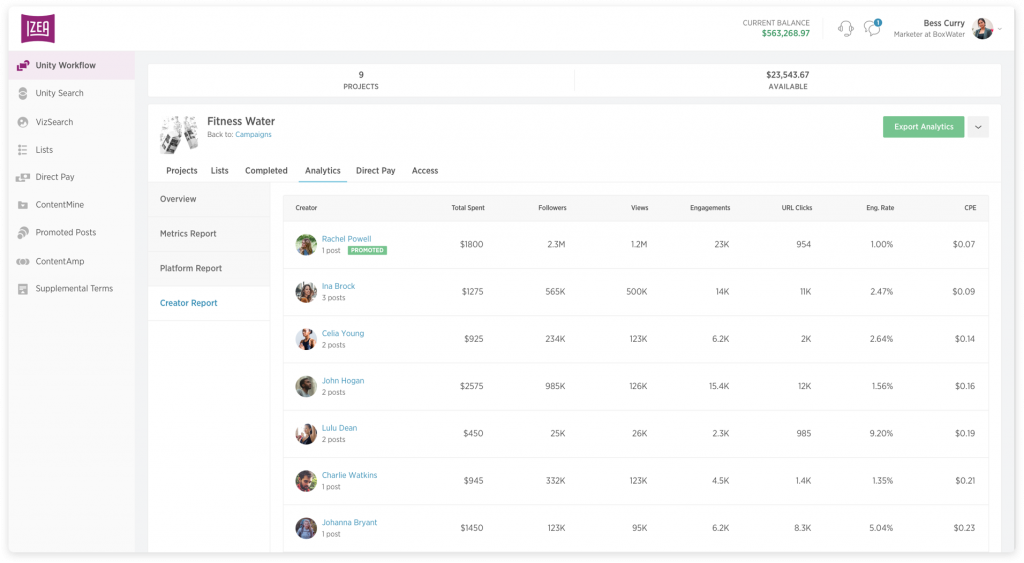The width and height of the screenshot is (1024, 563).
Task: Select the Direct Pay campaign tab
Action: click(375, 171)
